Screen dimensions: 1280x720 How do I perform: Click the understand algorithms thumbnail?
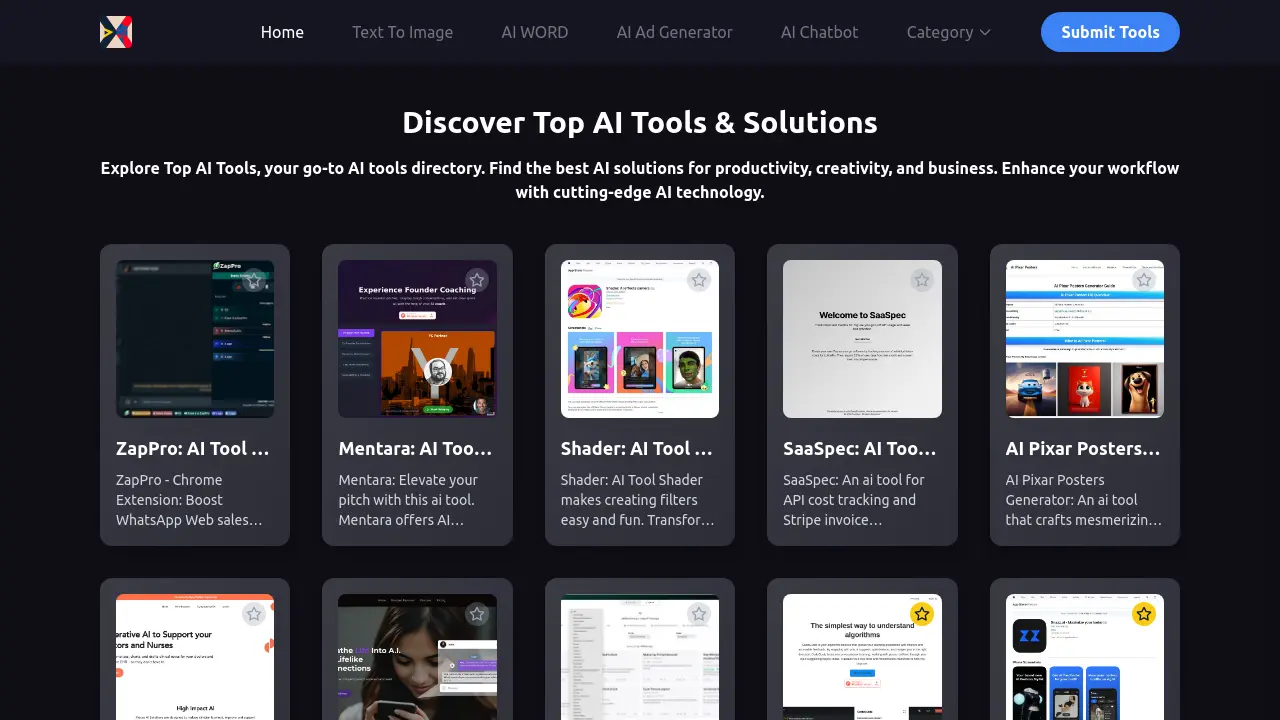click(862, 657)
